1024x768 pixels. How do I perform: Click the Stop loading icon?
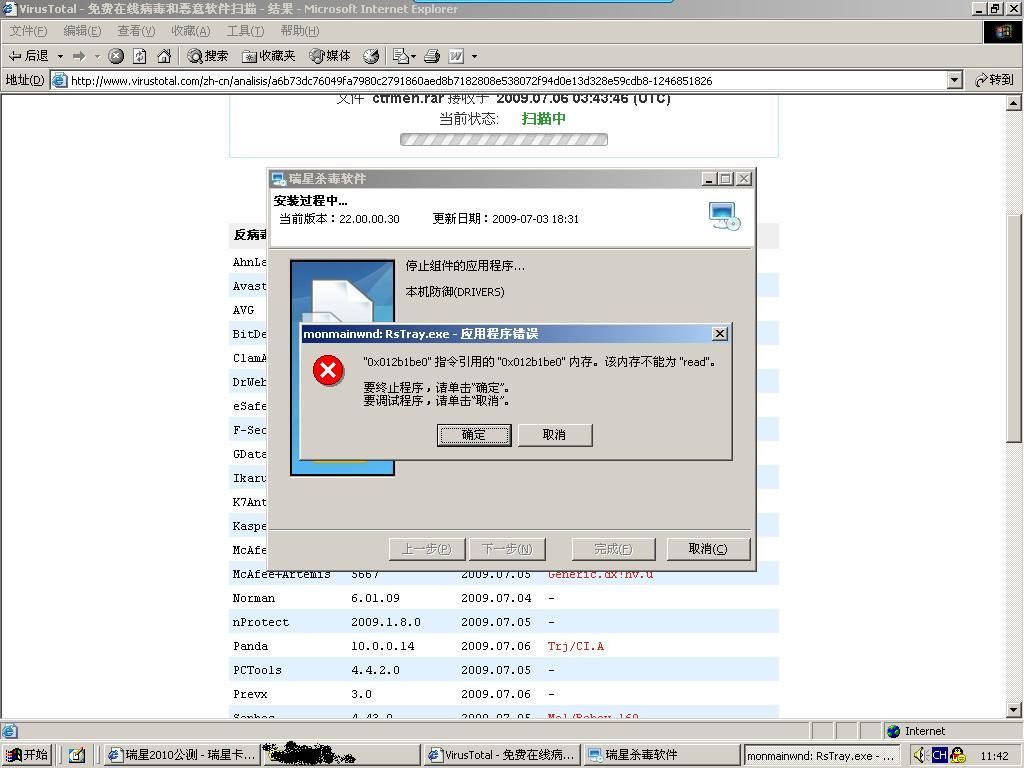pyautogui.click(x=116, y=56)
